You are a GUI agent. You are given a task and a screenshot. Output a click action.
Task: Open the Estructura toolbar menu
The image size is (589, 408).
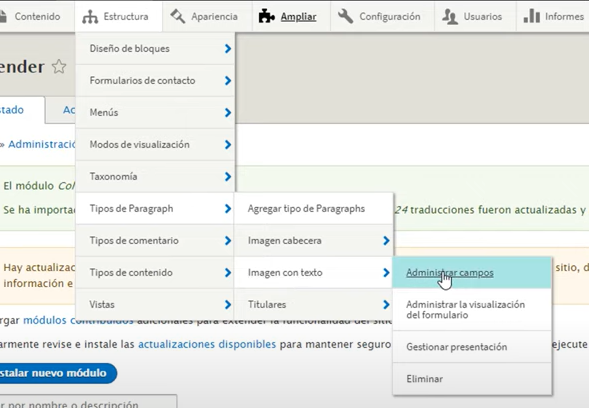point(126,17)
